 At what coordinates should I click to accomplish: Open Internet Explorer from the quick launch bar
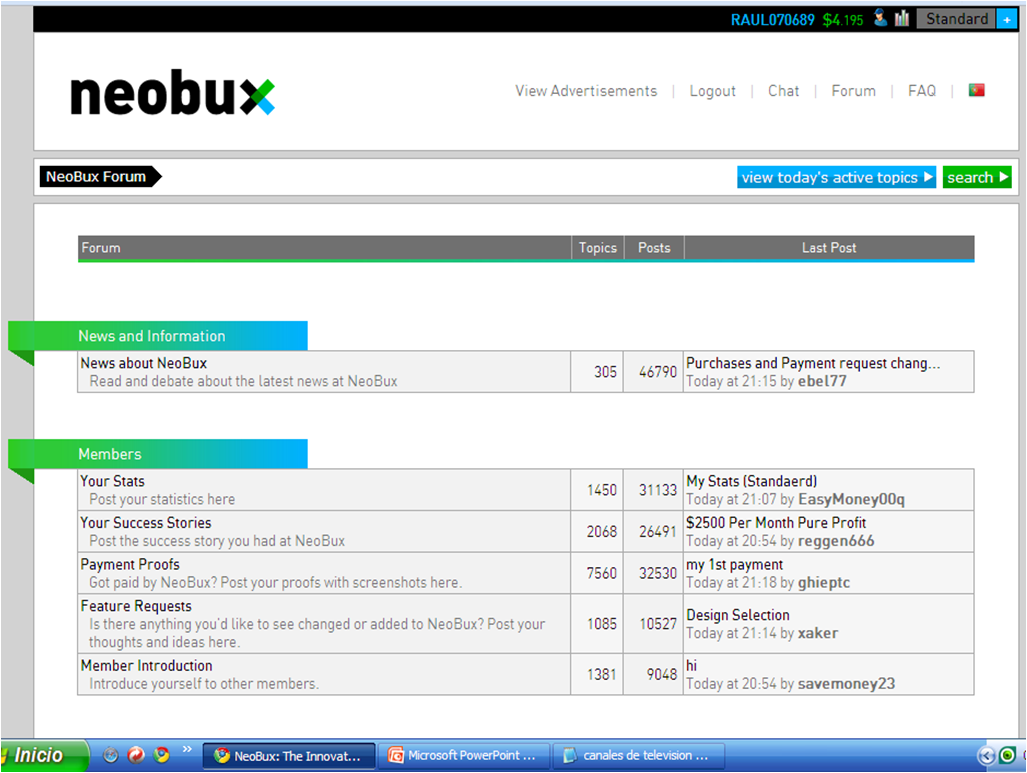point(110,755)
